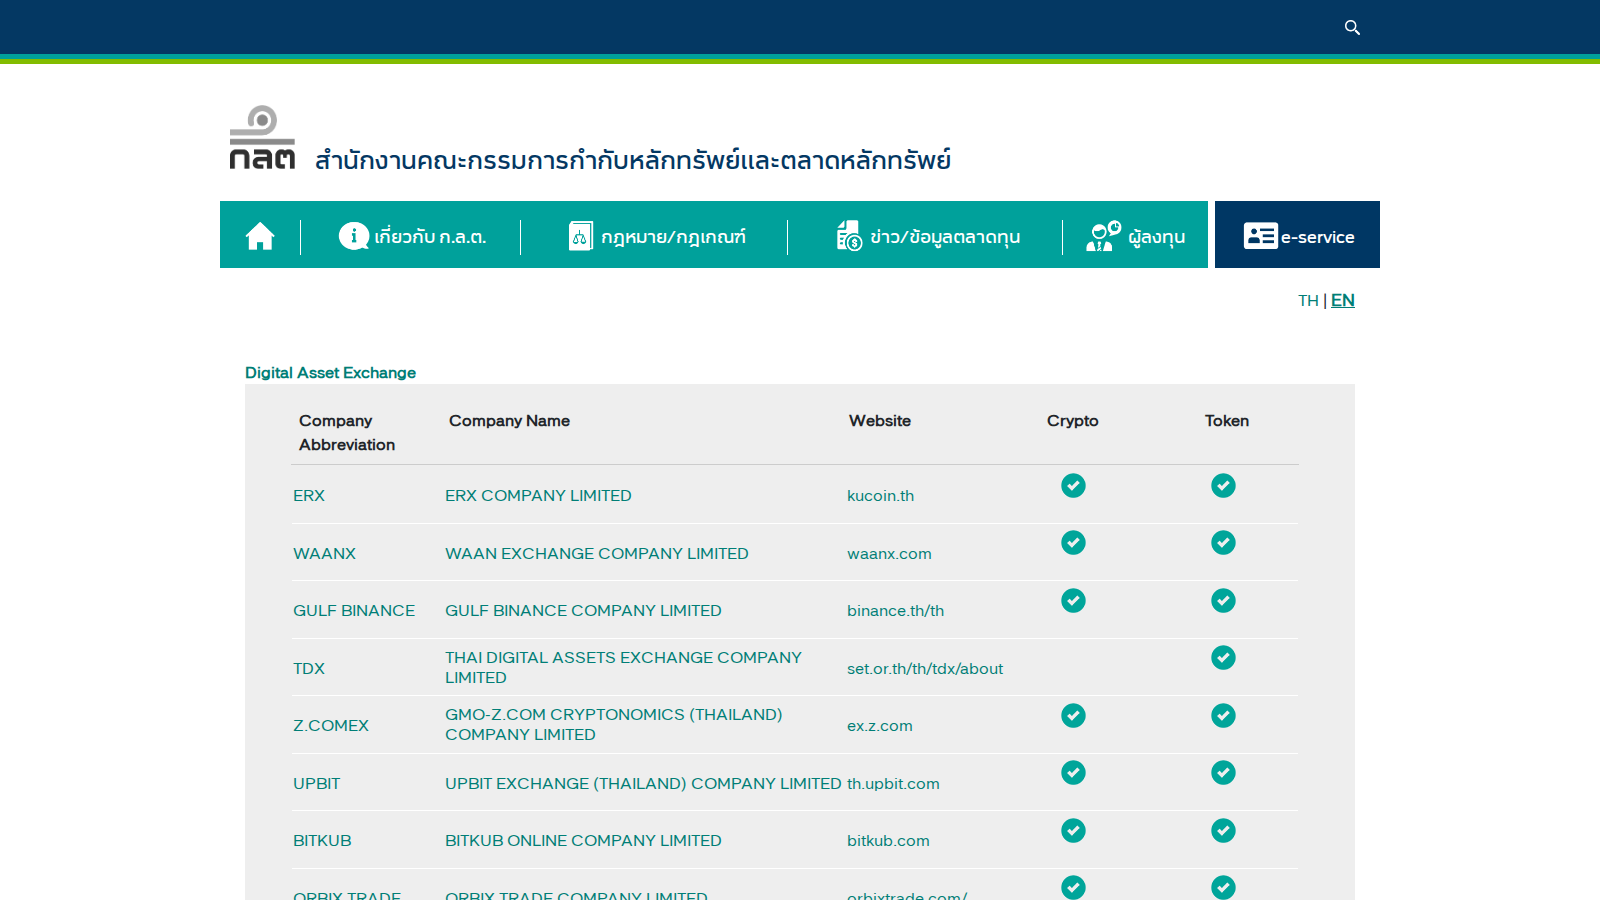Image resolution: width=1600 pixels, height=900 pixels.
Task: Open the ex.z.com website link
Action: 880,726
